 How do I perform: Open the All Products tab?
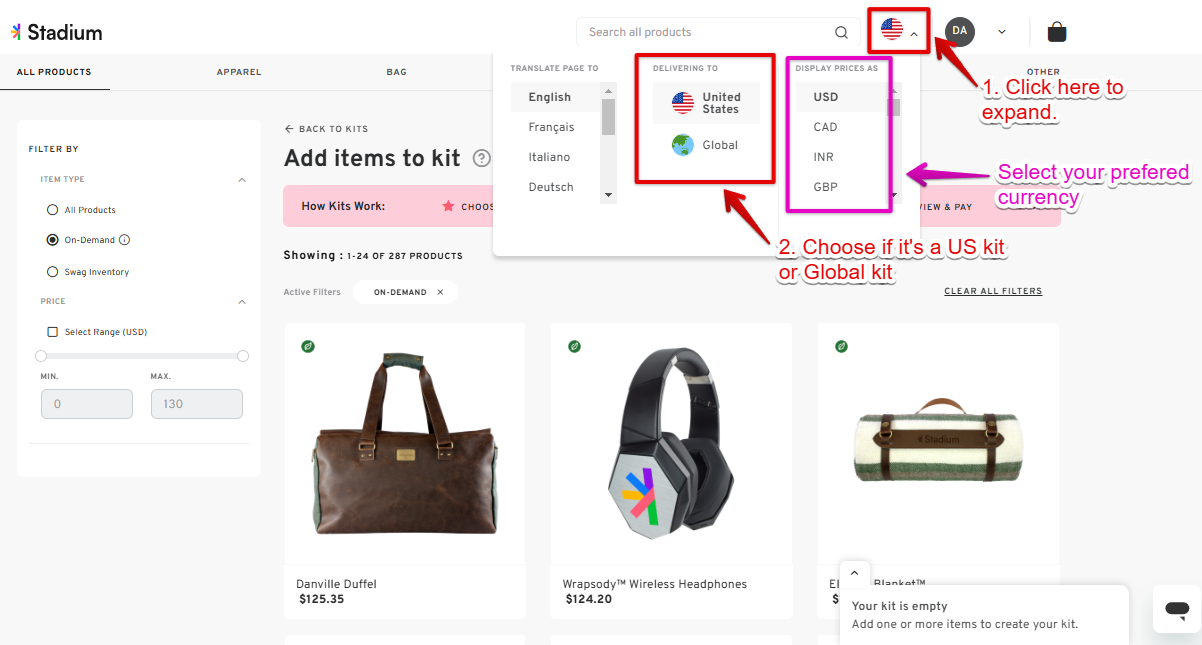click(x=54, y=72)
